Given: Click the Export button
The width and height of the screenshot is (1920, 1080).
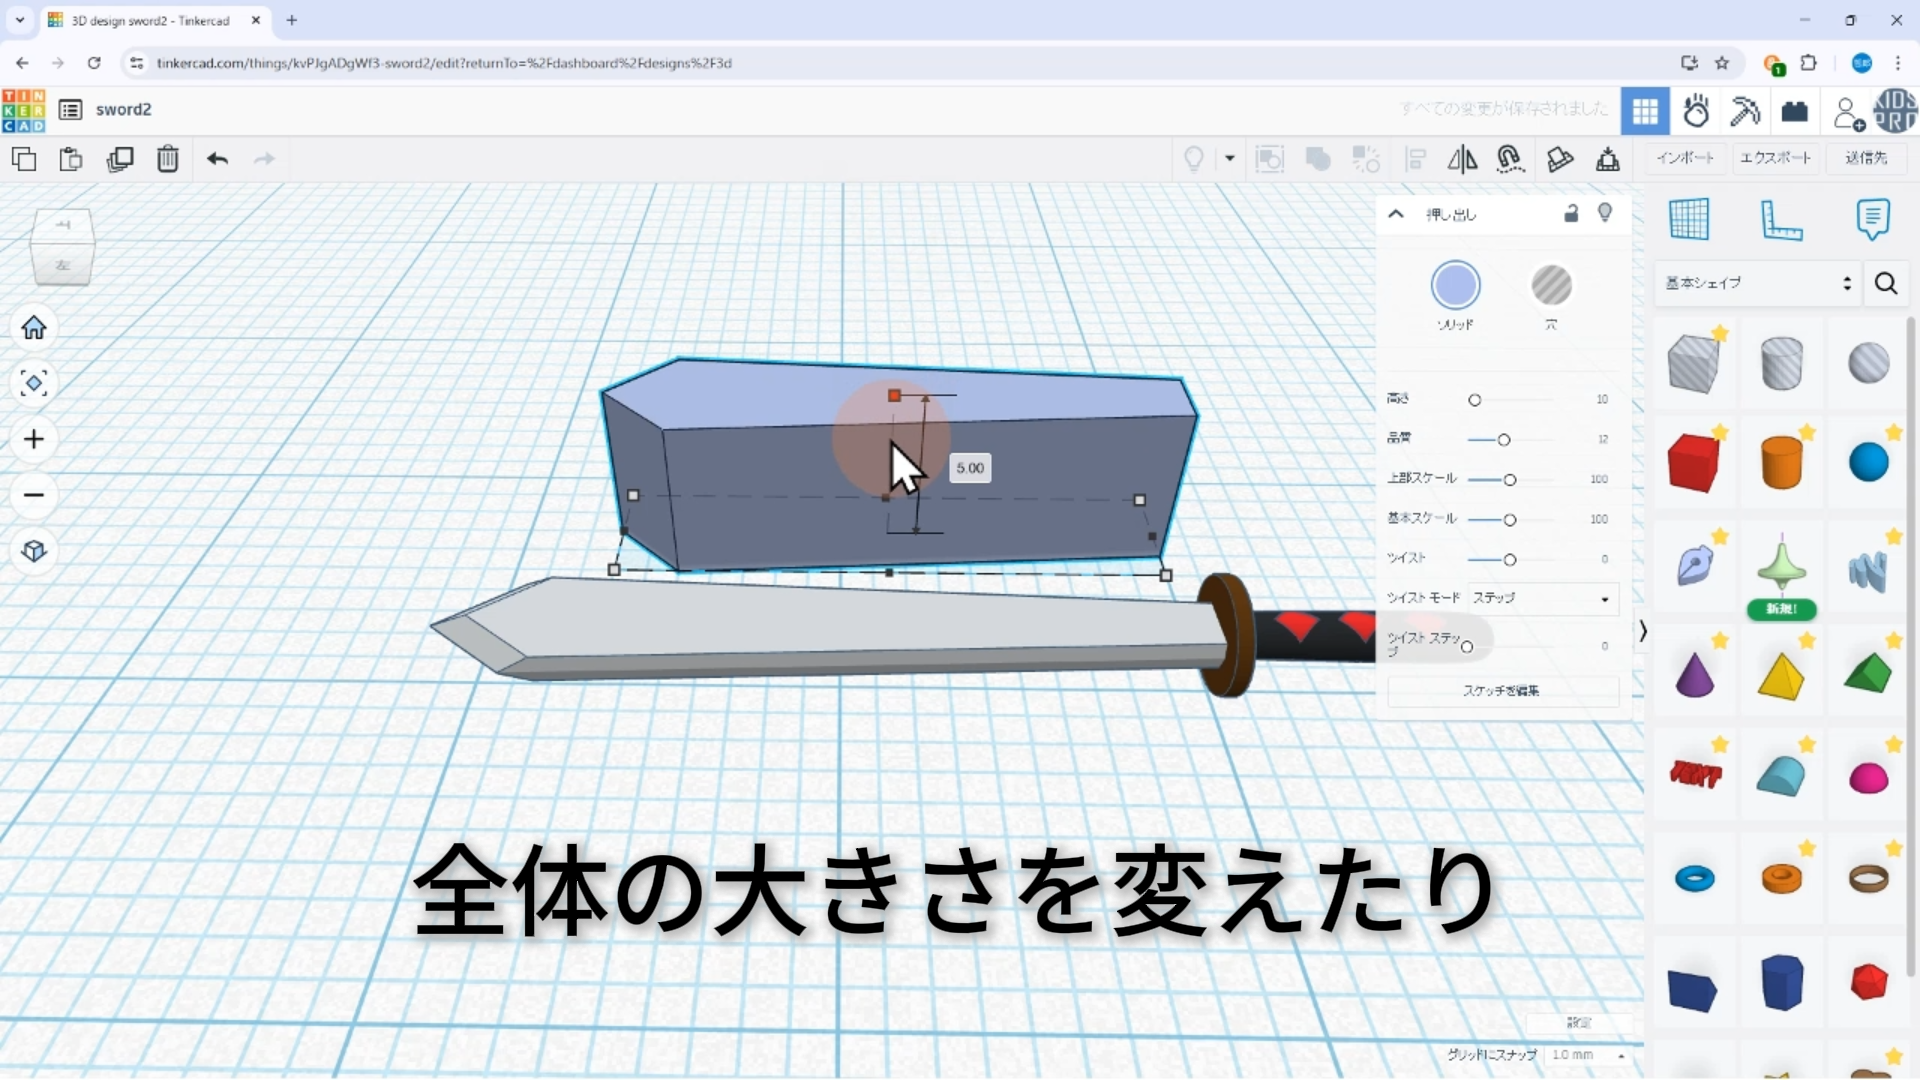Looking at the screenshot, I should point(1775,158).
